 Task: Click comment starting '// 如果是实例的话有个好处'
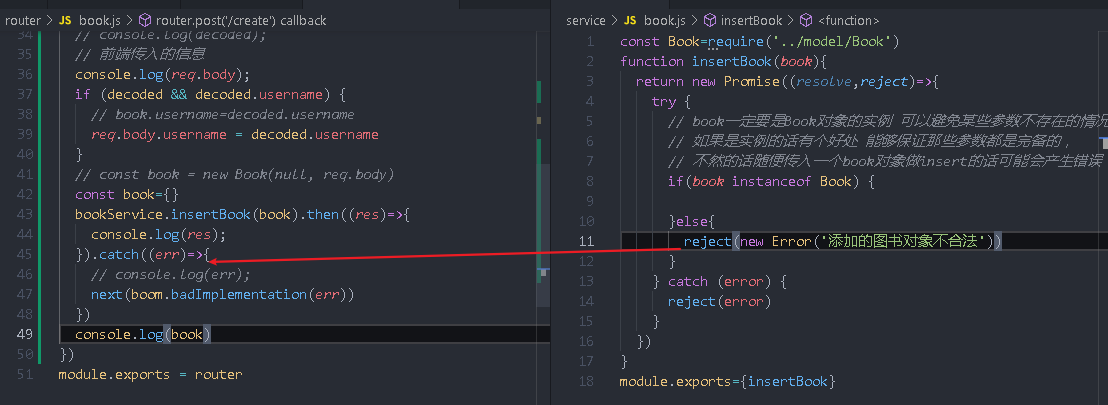click(870, 141)
